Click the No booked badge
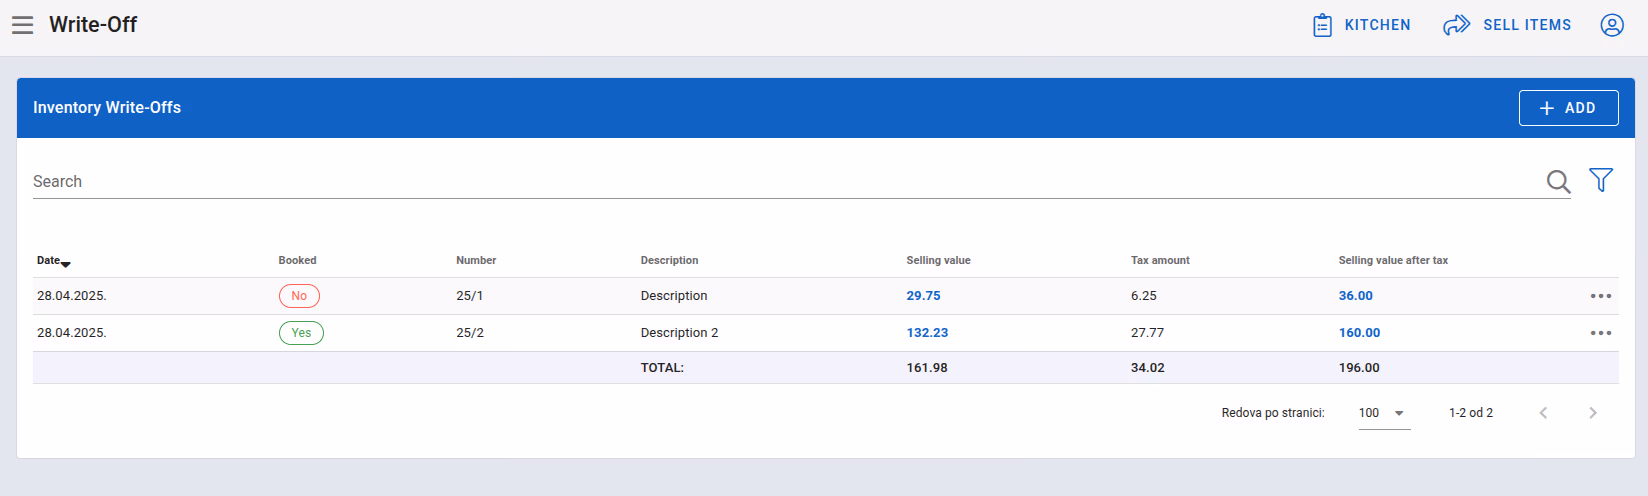 [x=299, y=296]
